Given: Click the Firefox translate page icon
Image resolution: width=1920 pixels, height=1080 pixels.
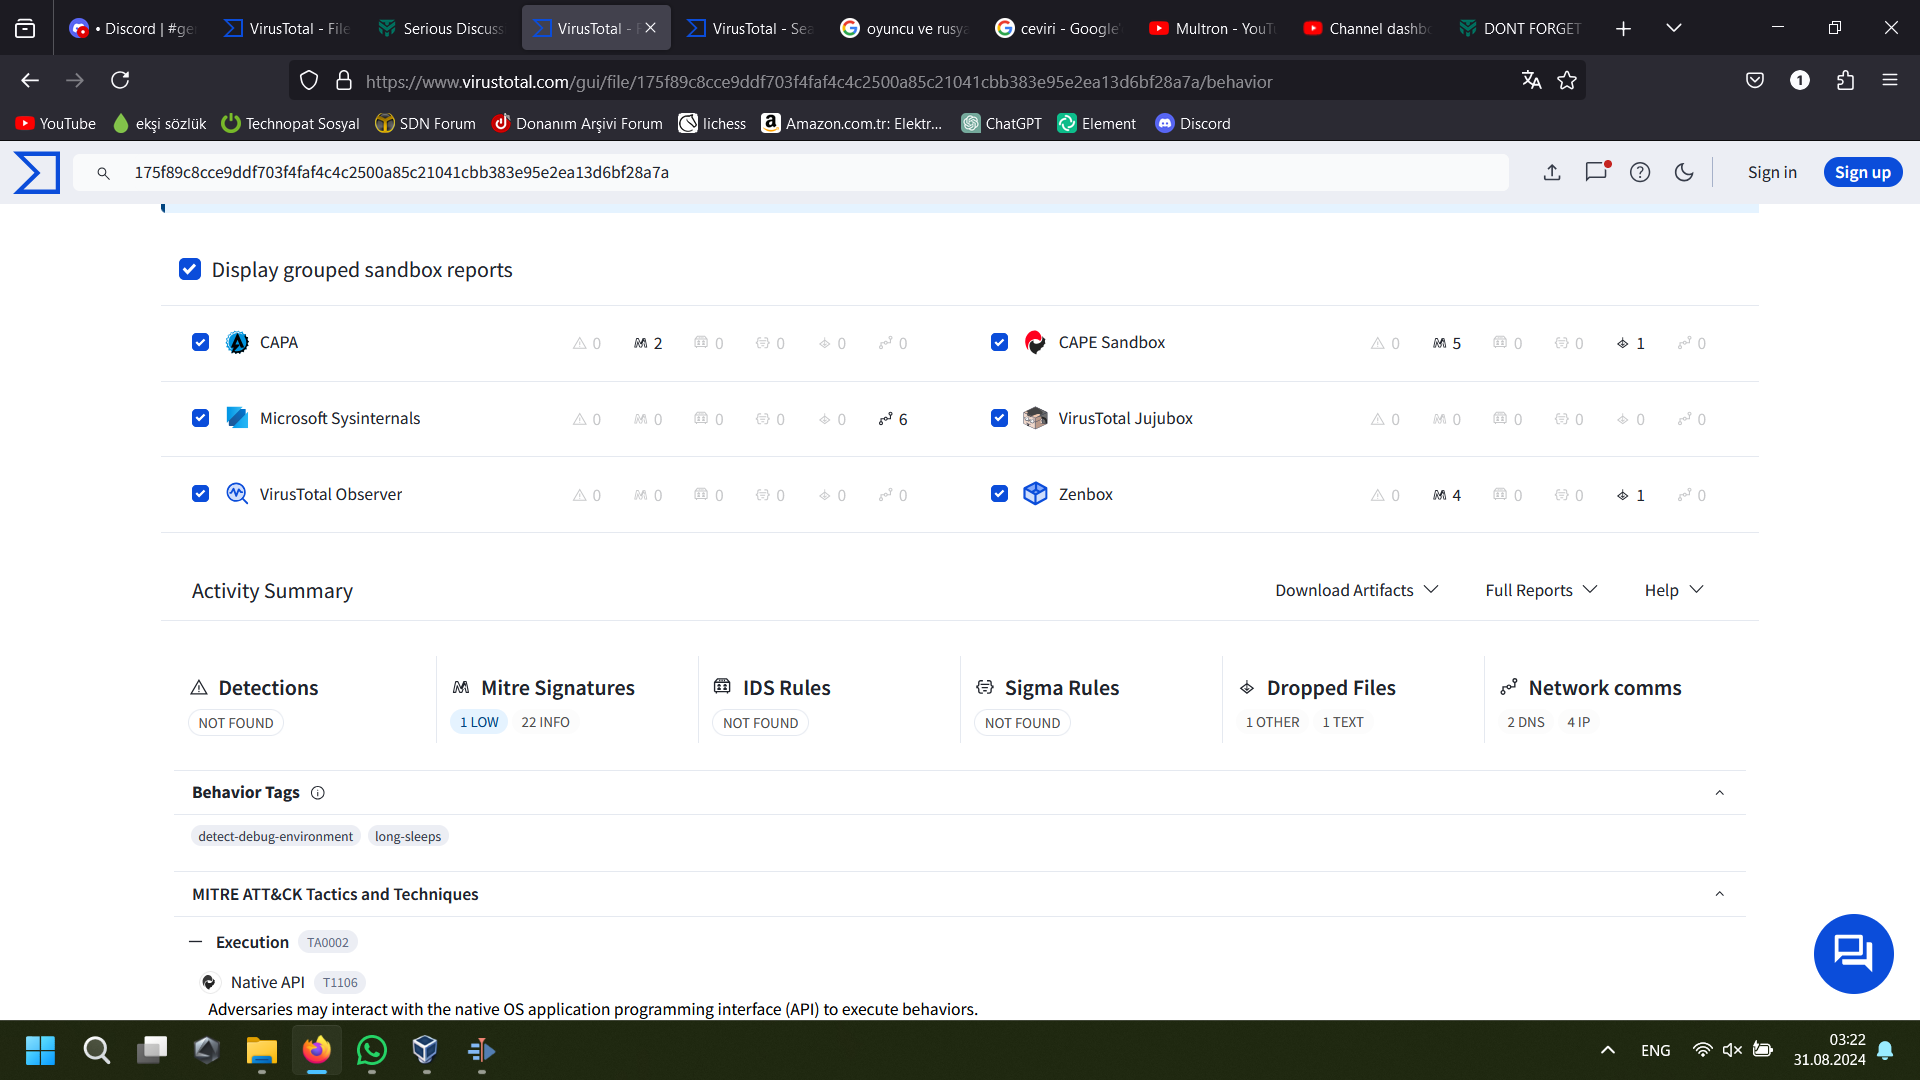Looking at the screenshot, I should point(1531,81).
